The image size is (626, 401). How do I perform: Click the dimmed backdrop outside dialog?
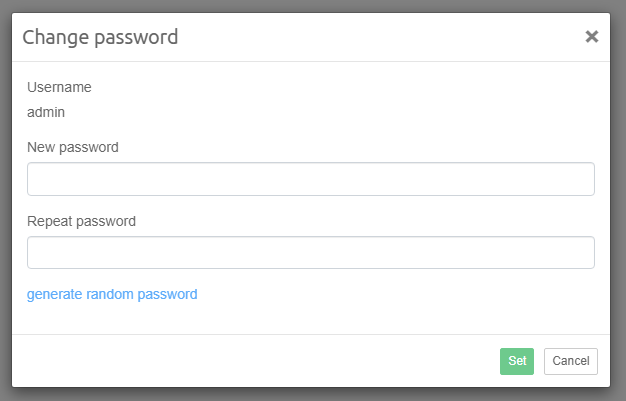pyautogui.click(x=618, y=200)
